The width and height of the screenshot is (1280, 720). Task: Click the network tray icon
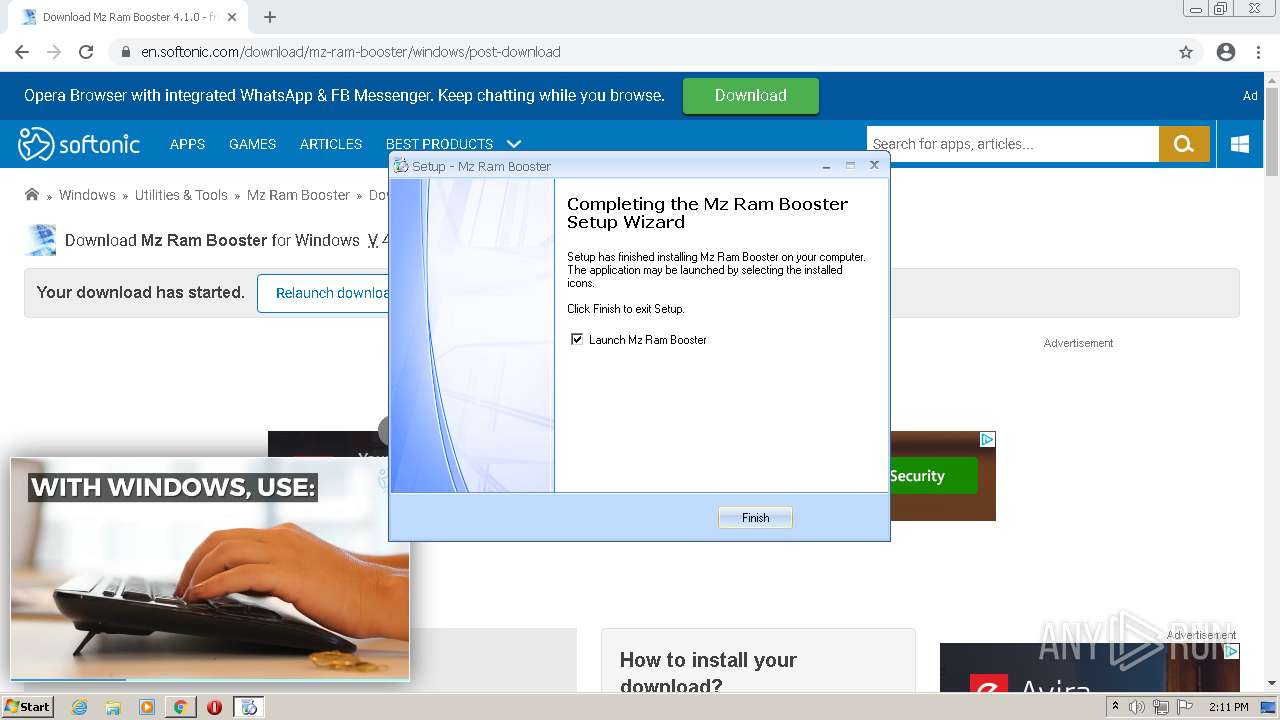pos(1160,707)
